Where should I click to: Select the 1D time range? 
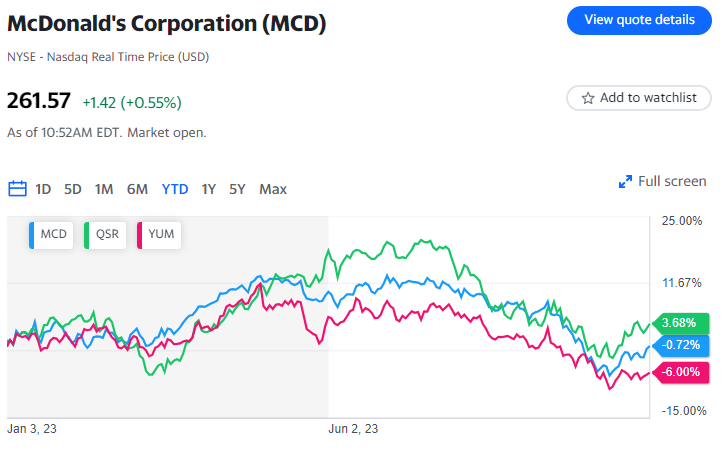(x=43, y=189)
